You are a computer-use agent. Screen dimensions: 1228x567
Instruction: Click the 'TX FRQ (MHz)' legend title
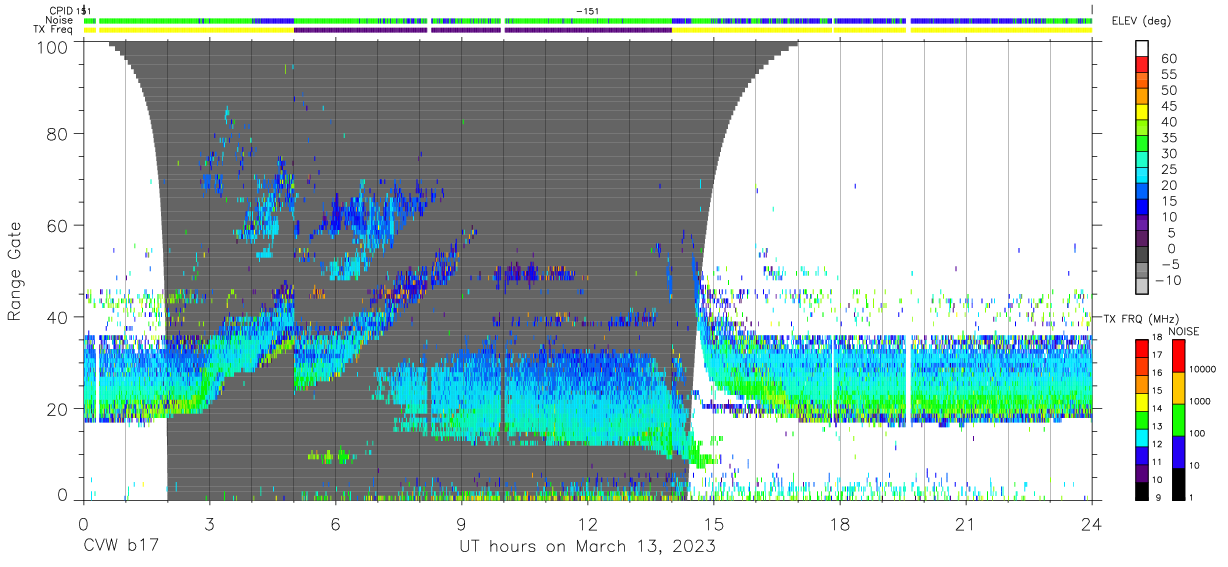point(1140,318)
